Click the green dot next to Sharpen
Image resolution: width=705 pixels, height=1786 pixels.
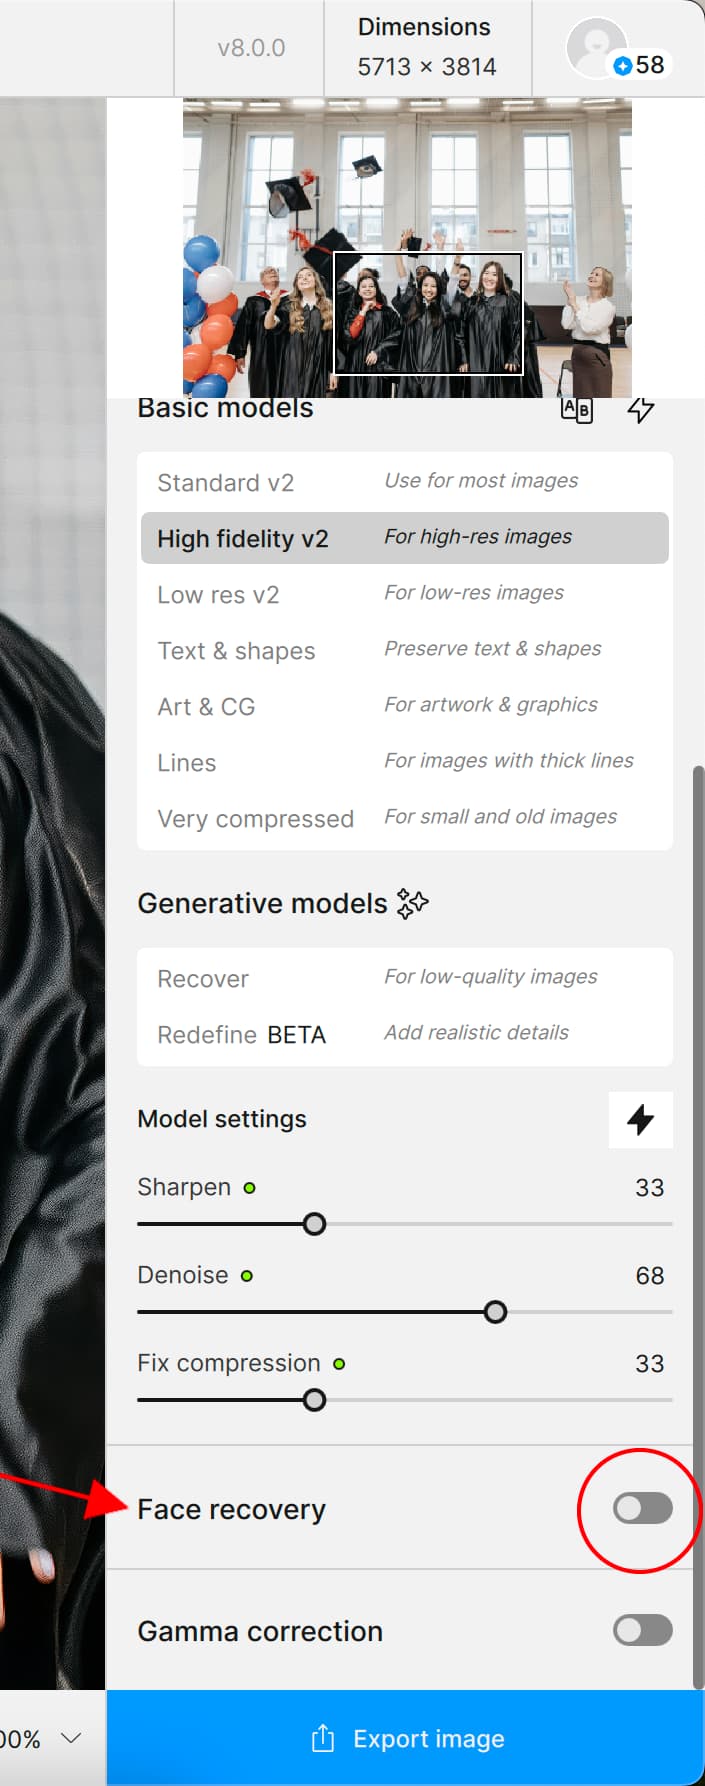[x=249, y=1188]
